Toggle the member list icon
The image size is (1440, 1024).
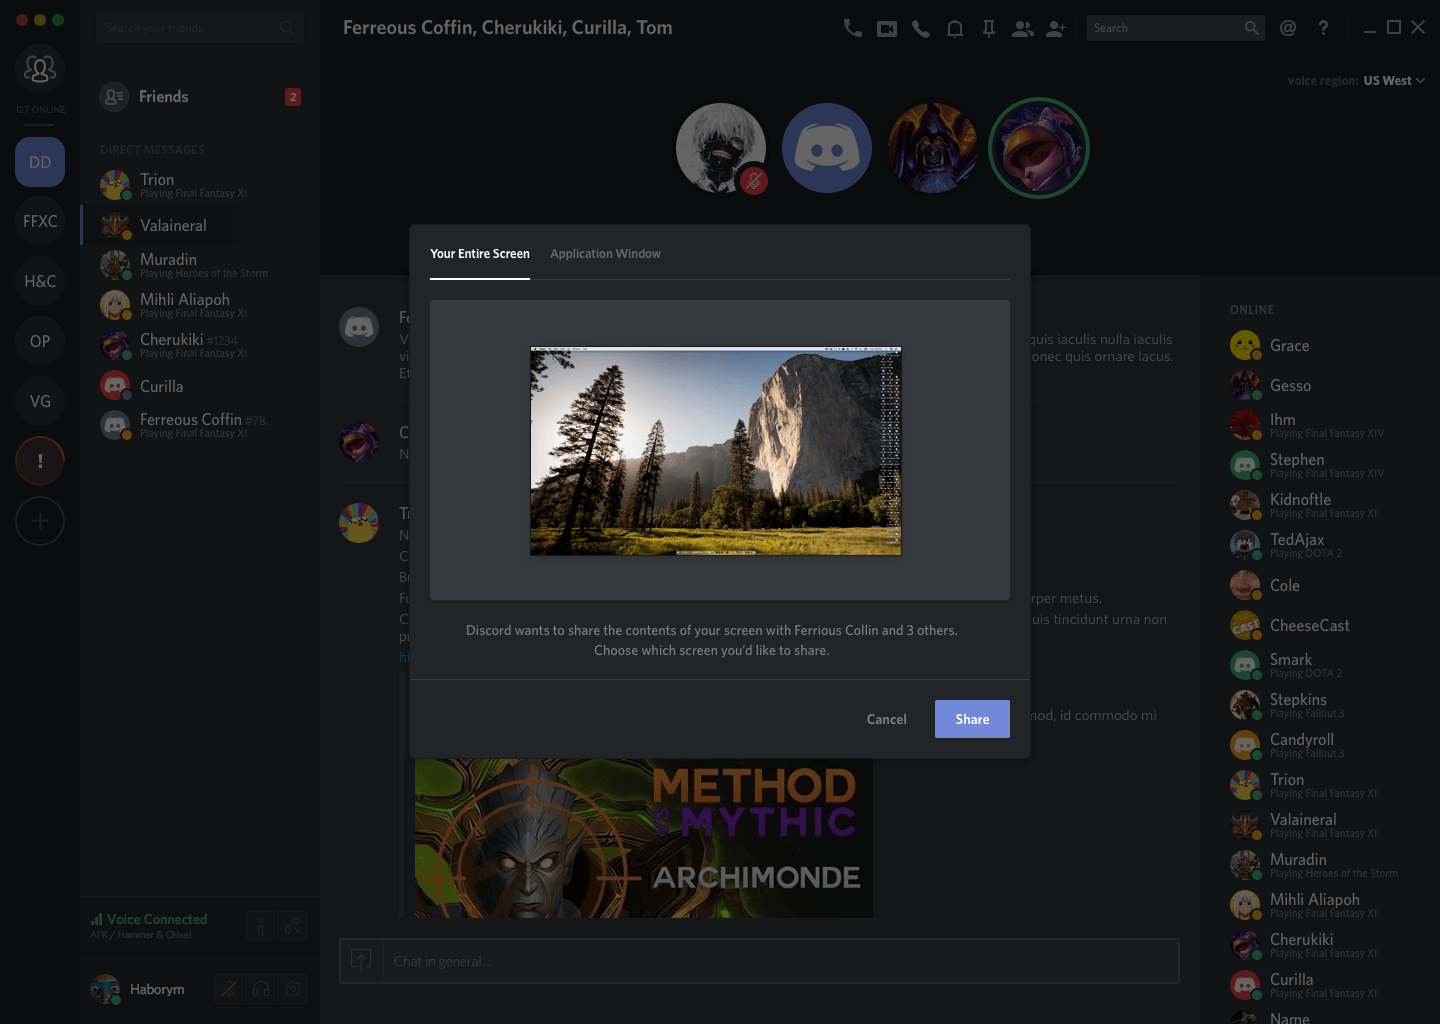pos(1022,29)
